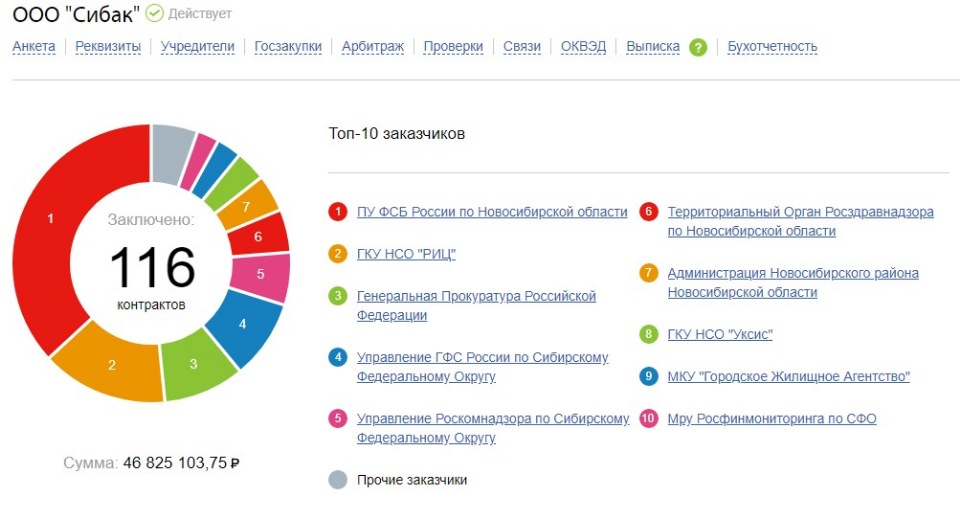Click the red number 6 legend badge
960x518 pixels.
[648, 212]
